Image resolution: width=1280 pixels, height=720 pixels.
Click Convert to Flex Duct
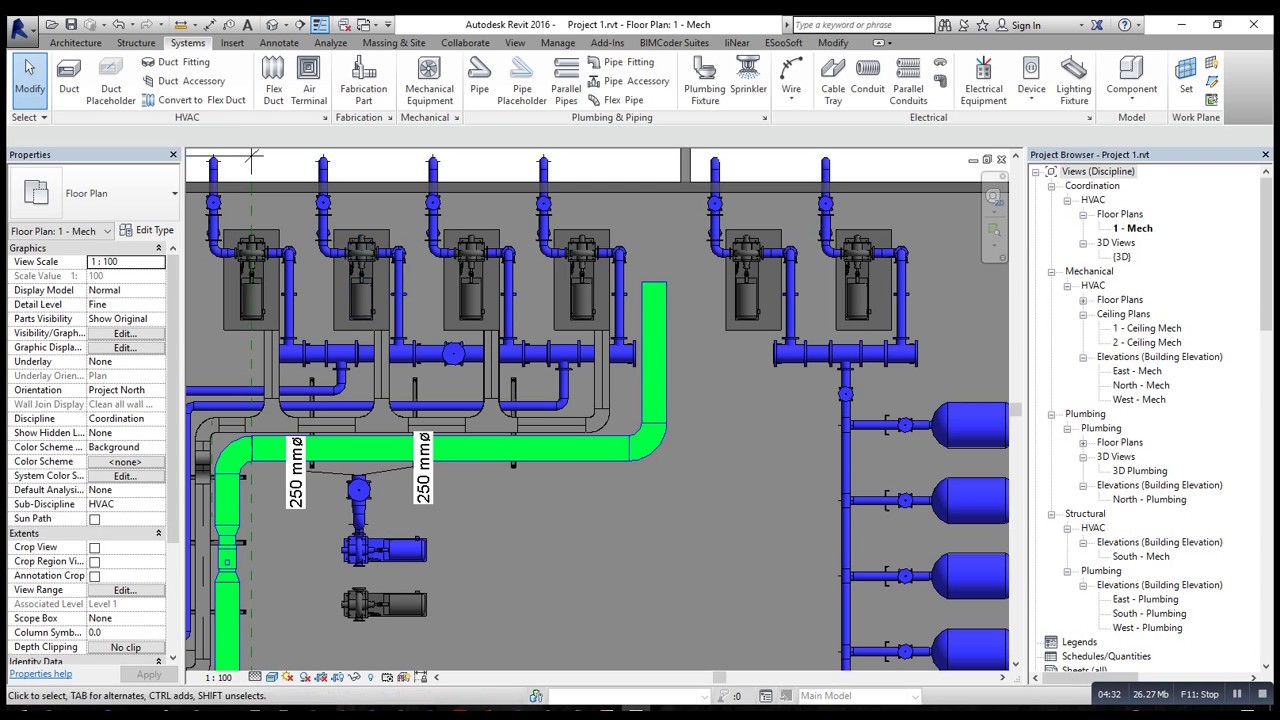(x=193, y=100)
